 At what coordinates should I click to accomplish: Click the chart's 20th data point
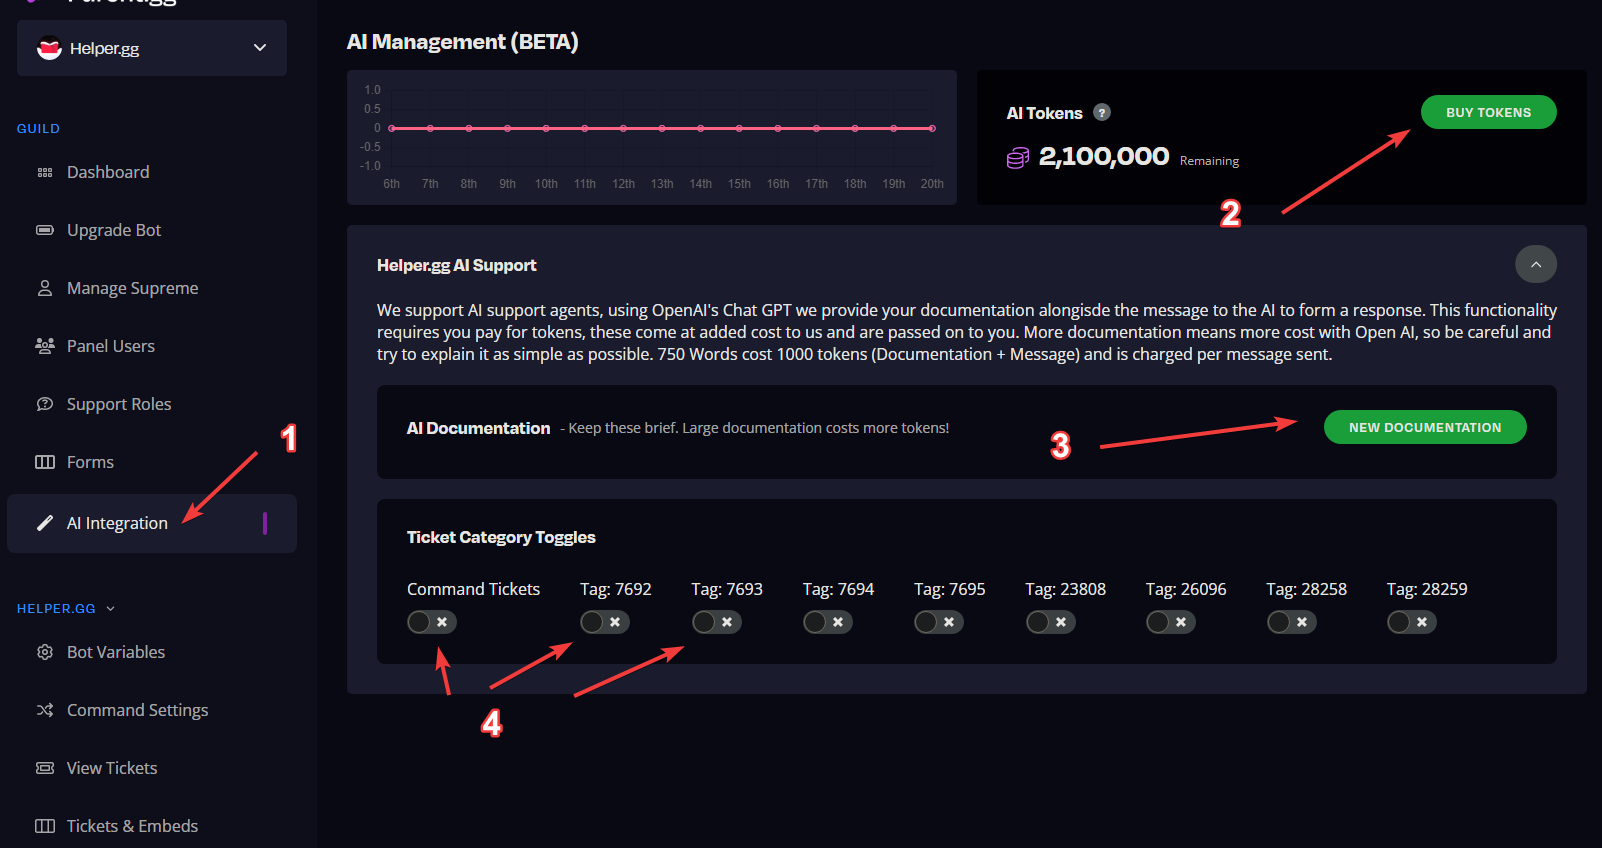(932, 128)
